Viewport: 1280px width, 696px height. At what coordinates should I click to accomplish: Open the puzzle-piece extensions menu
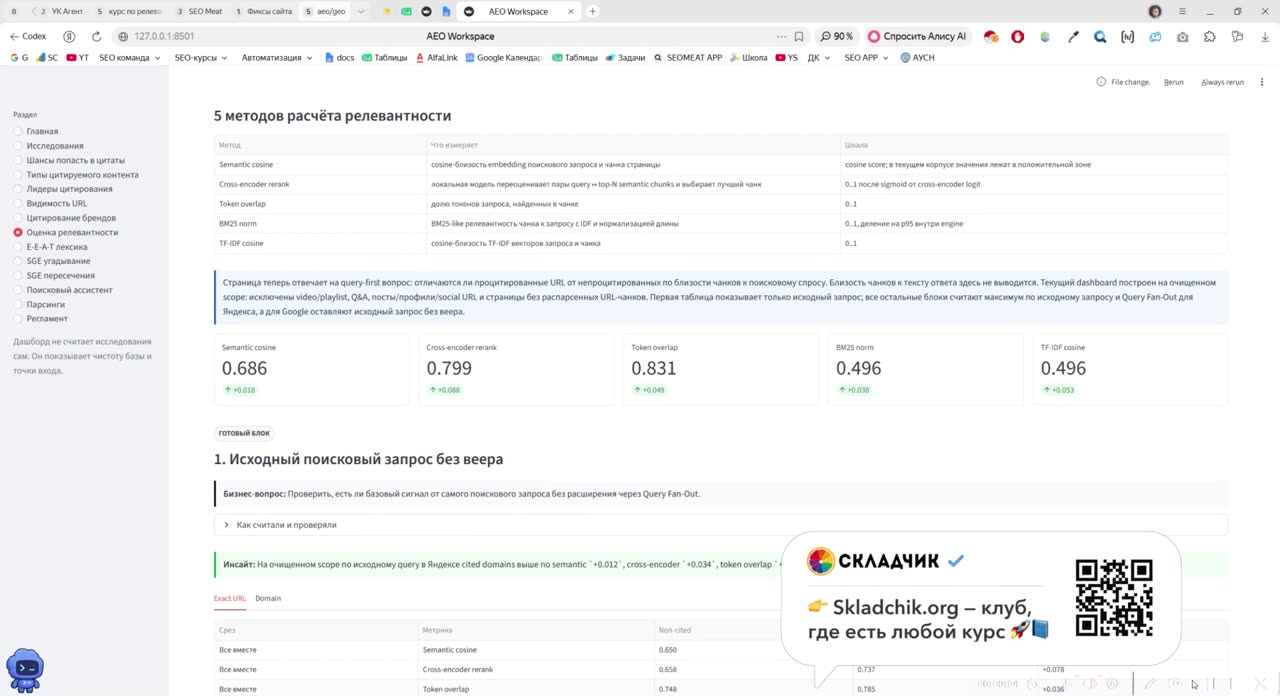[x=1210, y=36]
